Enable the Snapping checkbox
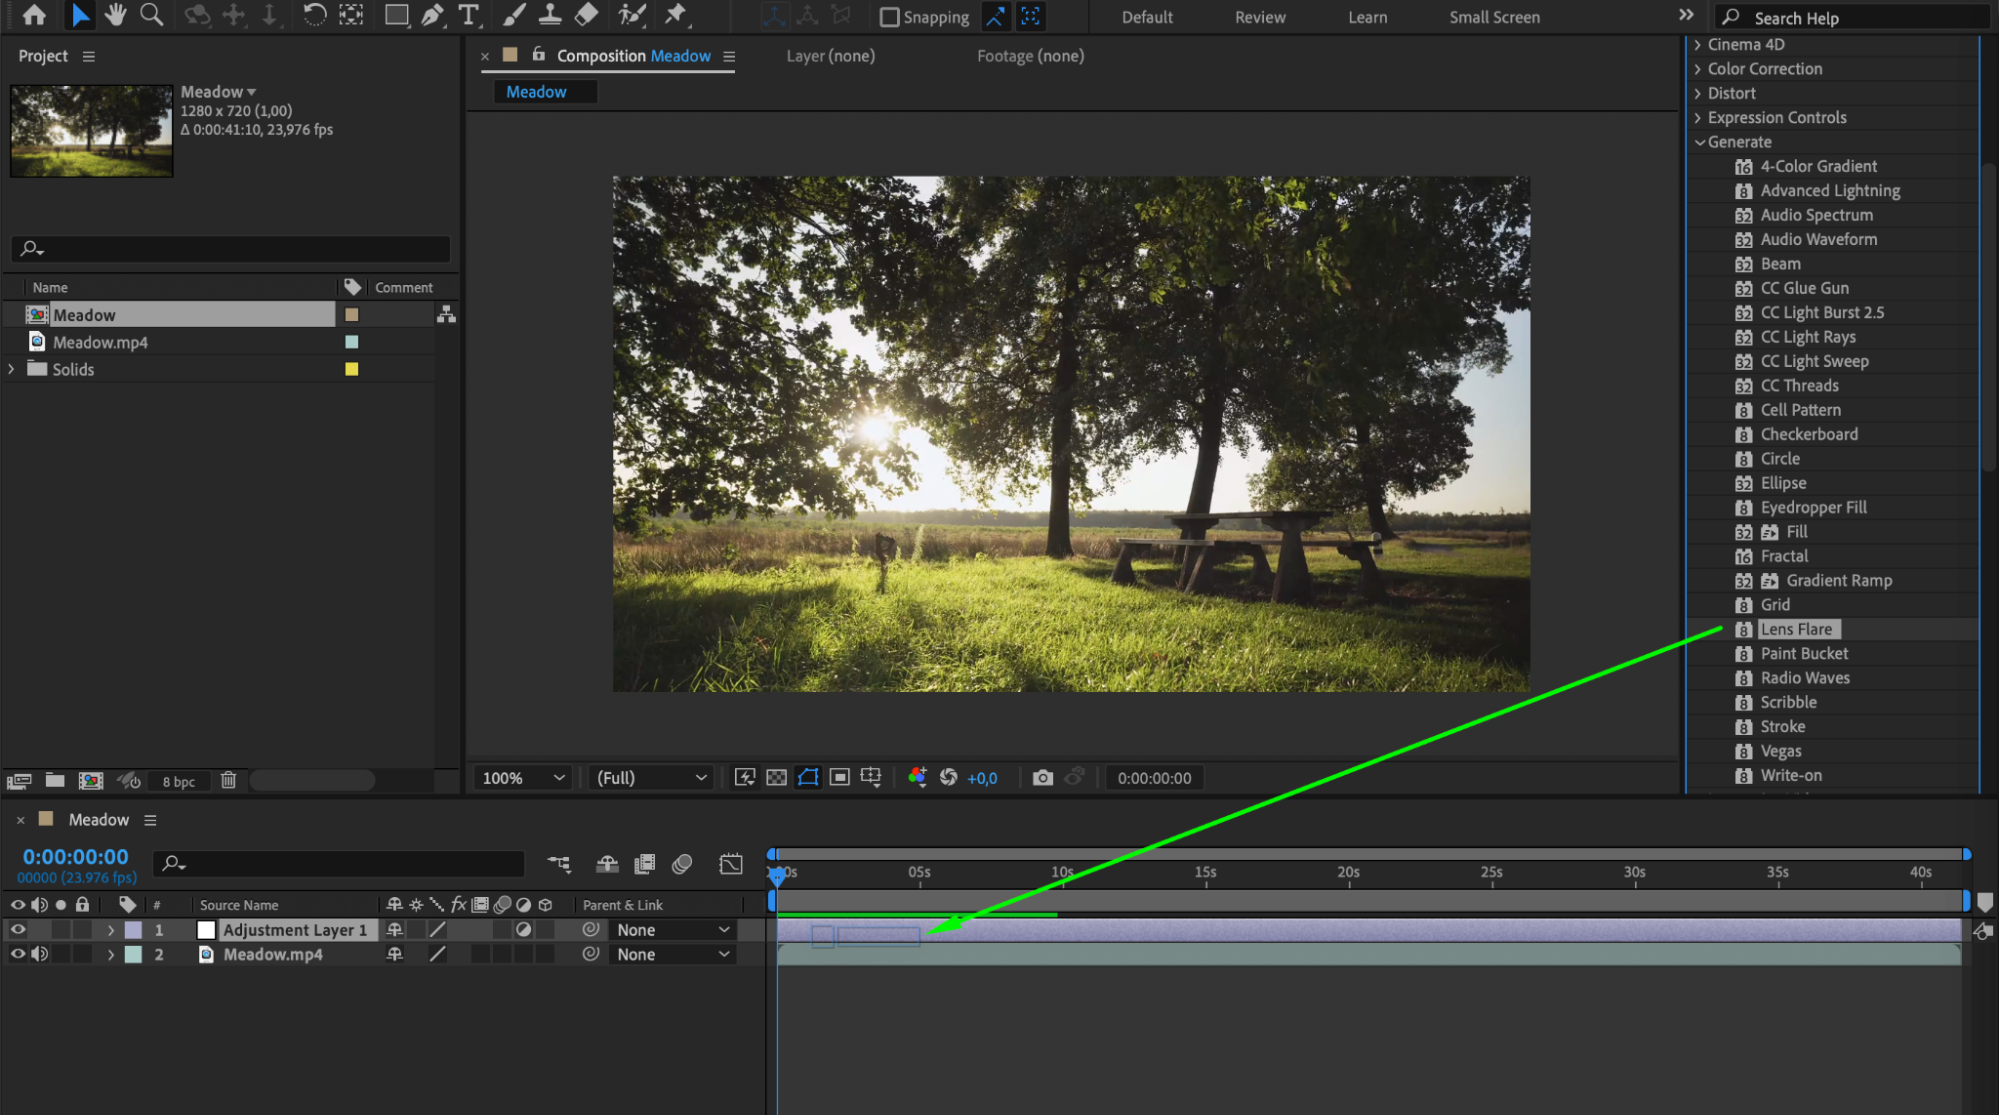Image resolution: width=1999 pixels, height=1115 pixels. 889,17
